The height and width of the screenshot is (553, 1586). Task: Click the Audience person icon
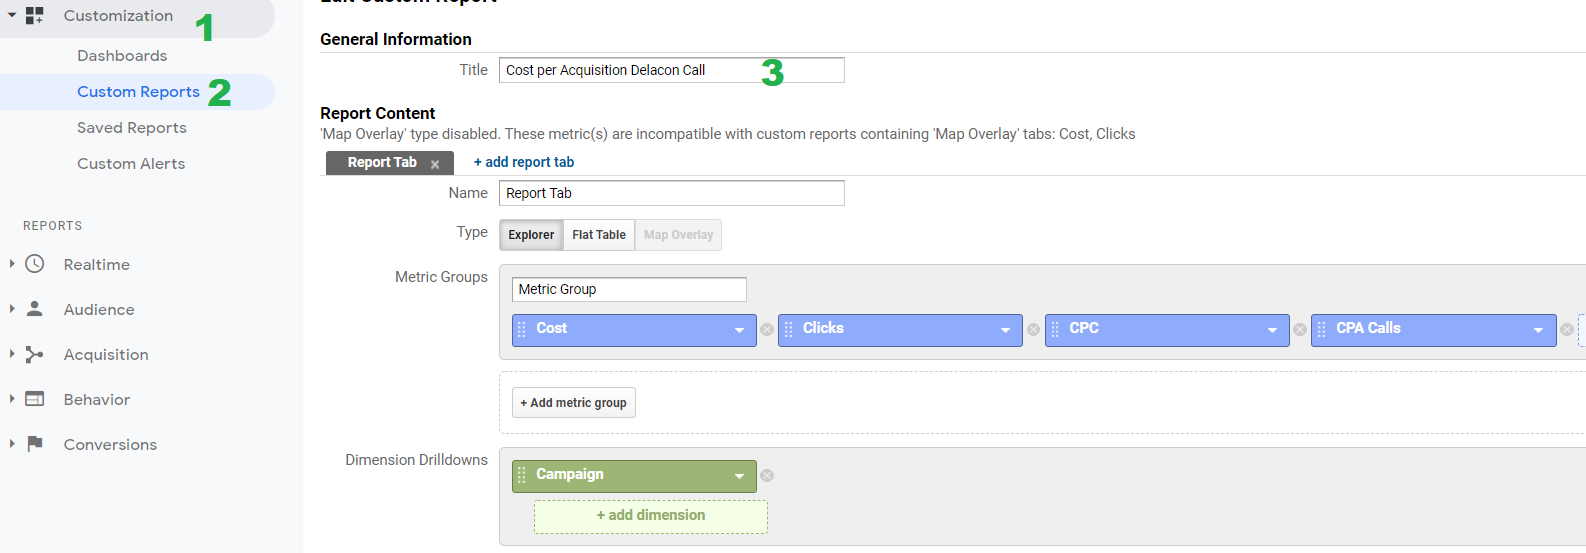click(x=35, y=309)
